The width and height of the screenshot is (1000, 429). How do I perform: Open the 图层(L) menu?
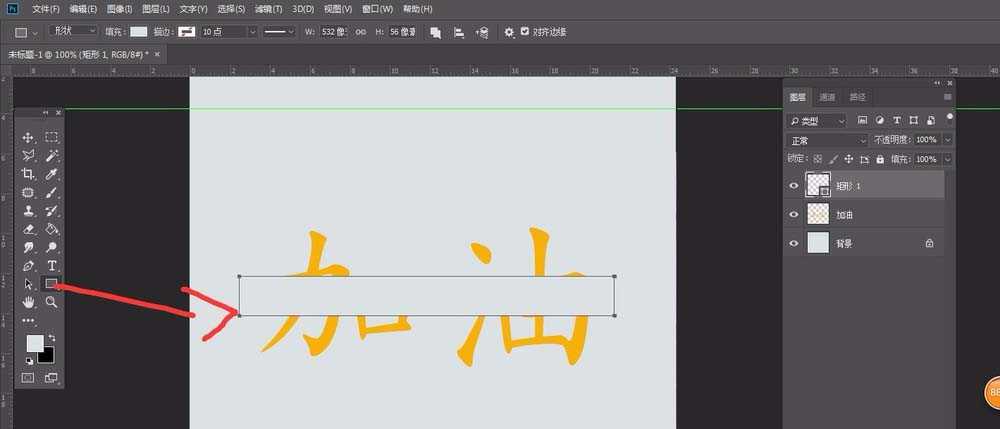tap(155, 9)
